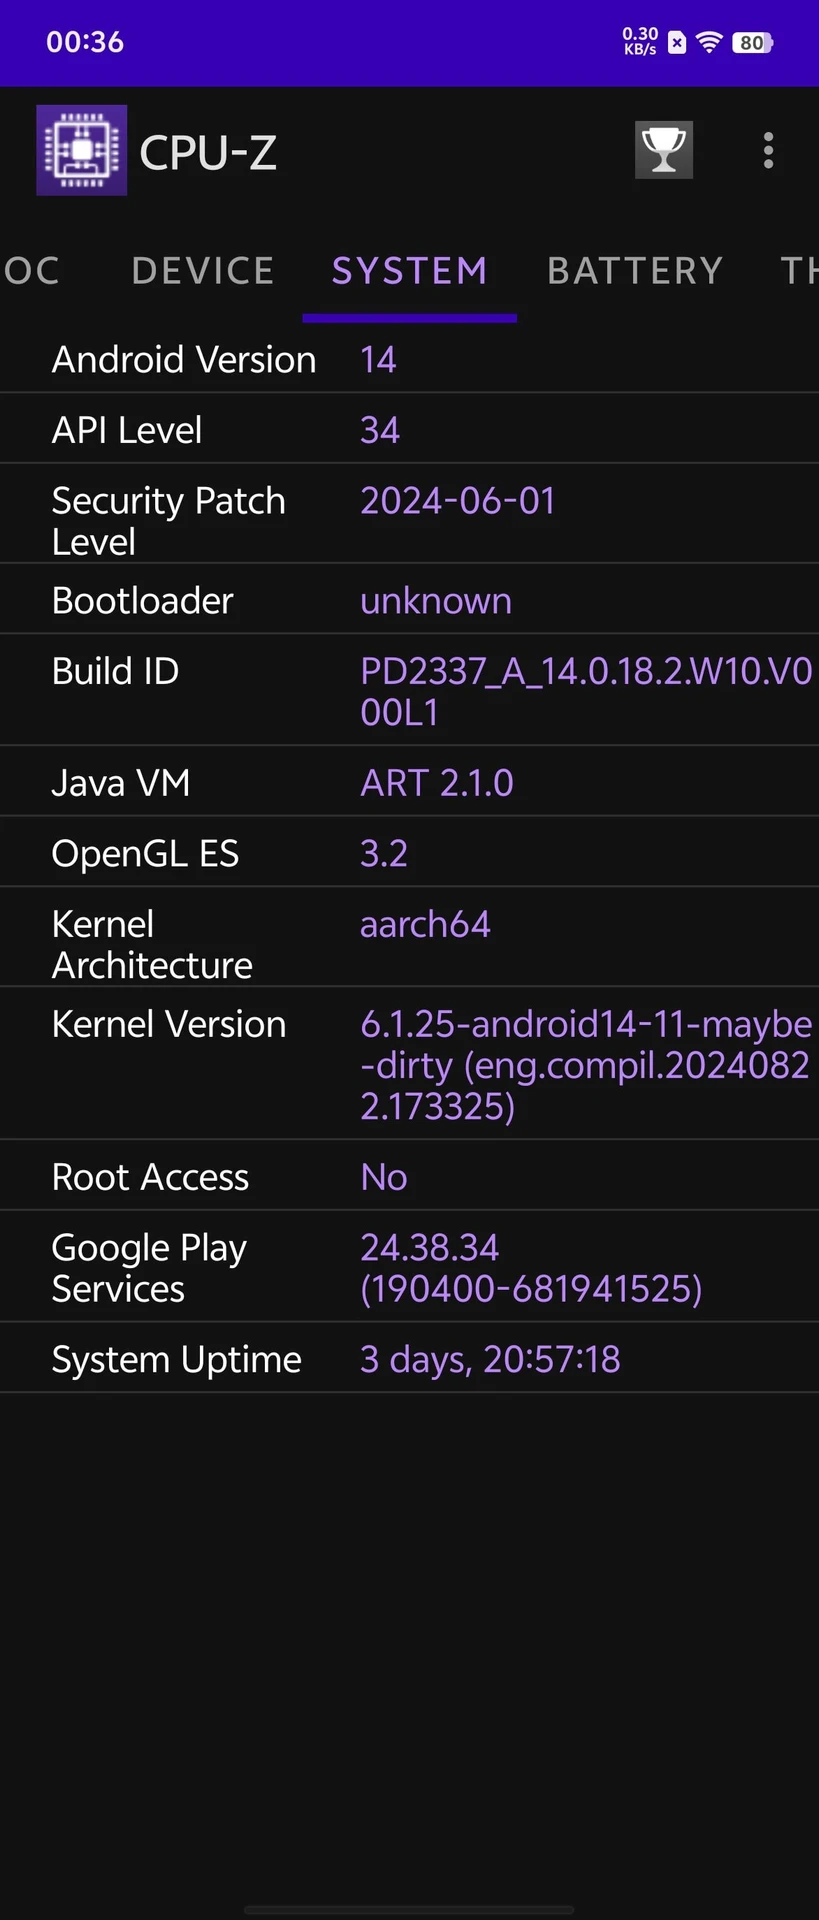Tap the battery level indicator

tap(752, 42)
